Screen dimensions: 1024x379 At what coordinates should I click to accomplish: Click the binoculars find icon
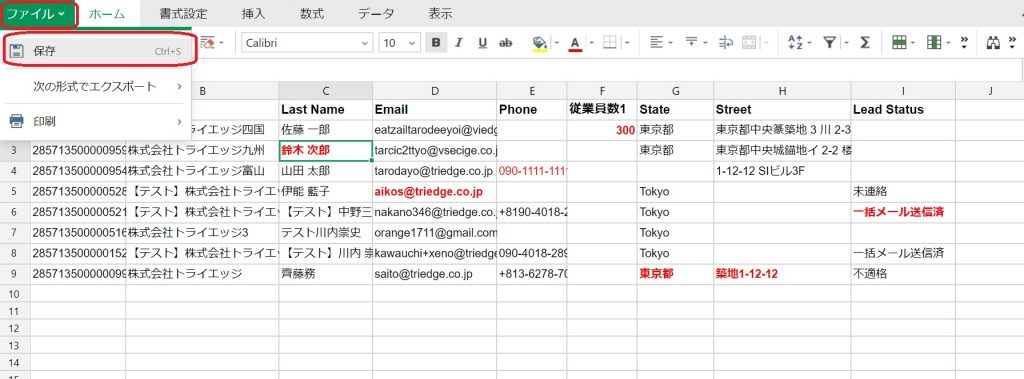pos(993,42)
